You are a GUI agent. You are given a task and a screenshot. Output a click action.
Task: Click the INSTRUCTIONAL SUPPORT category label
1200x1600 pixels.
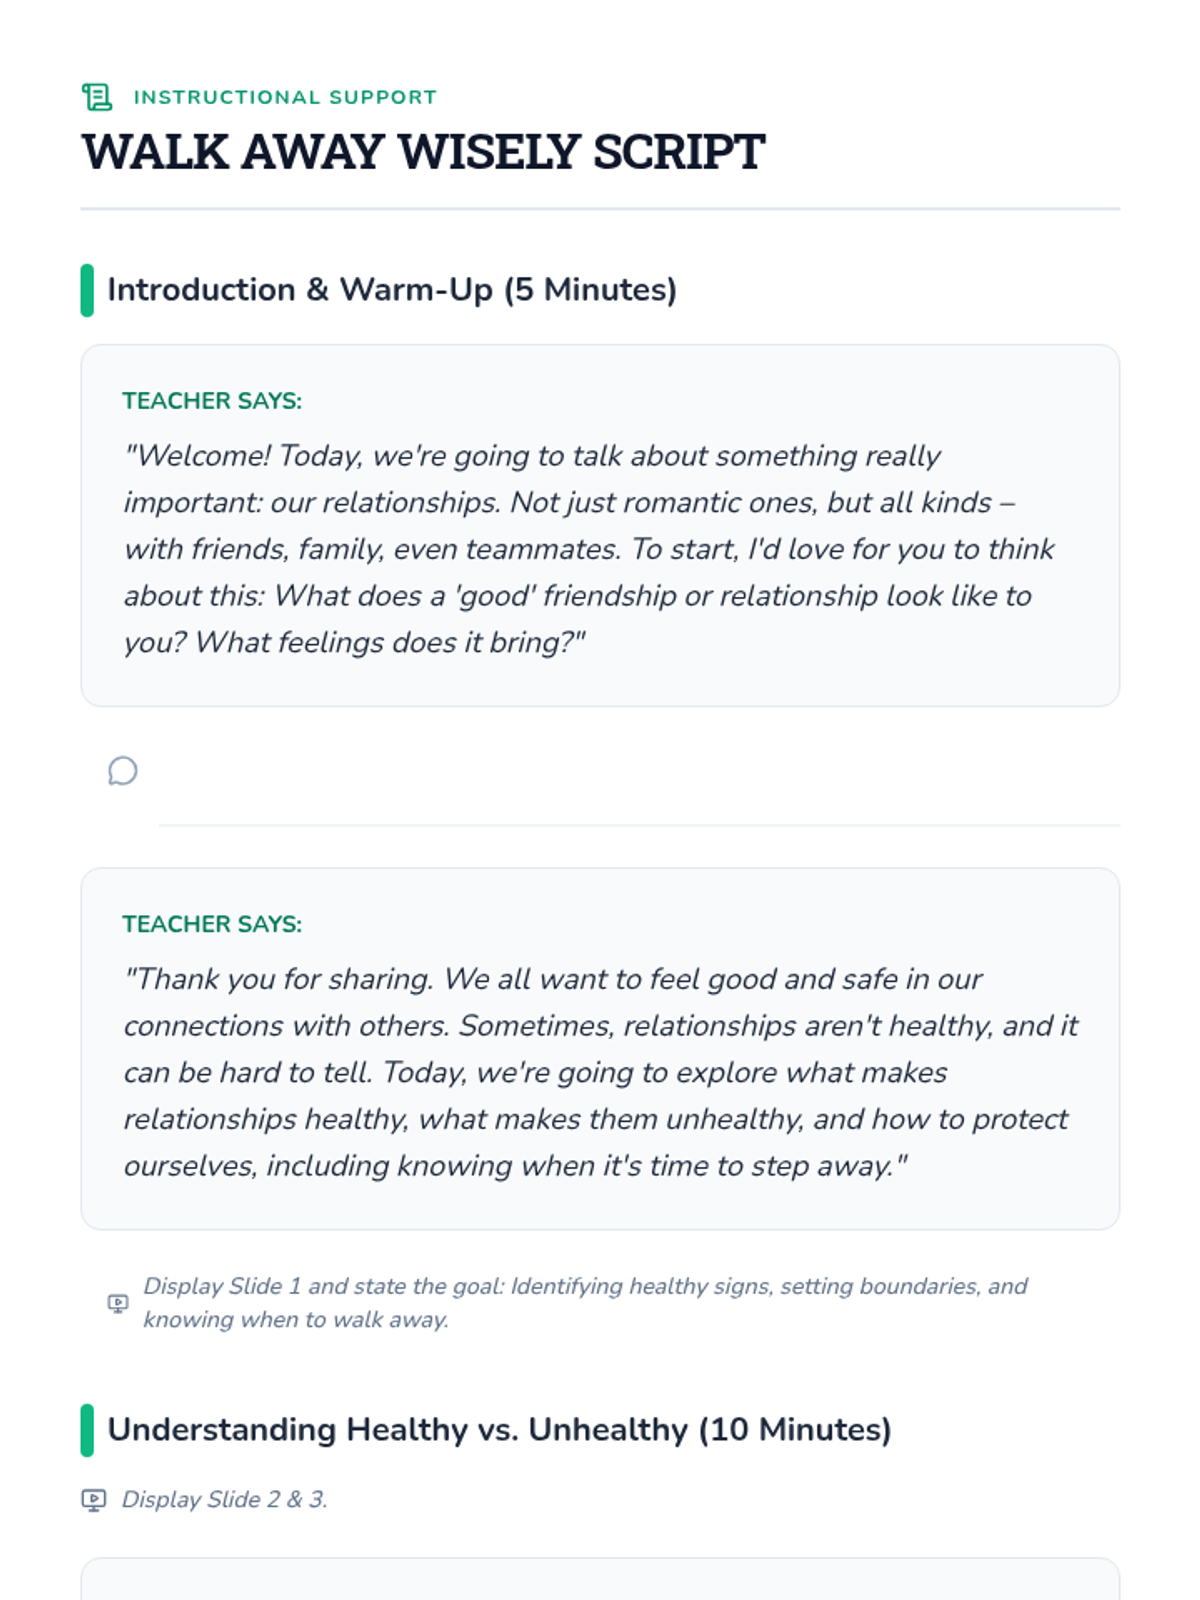point(285,97)
